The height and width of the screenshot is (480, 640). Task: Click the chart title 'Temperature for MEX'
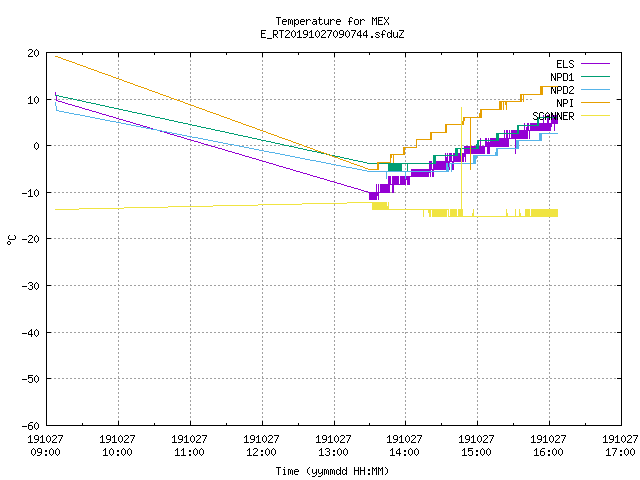click(x=332, y=21)
